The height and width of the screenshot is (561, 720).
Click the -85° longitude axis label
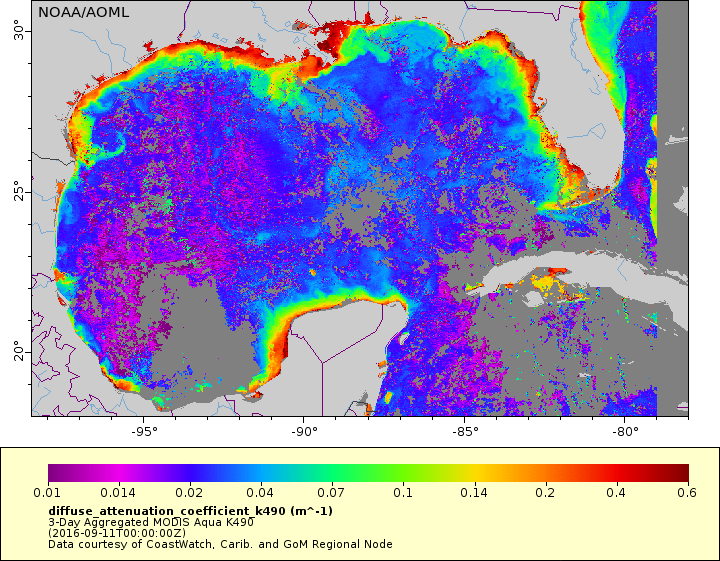[465, 432]
